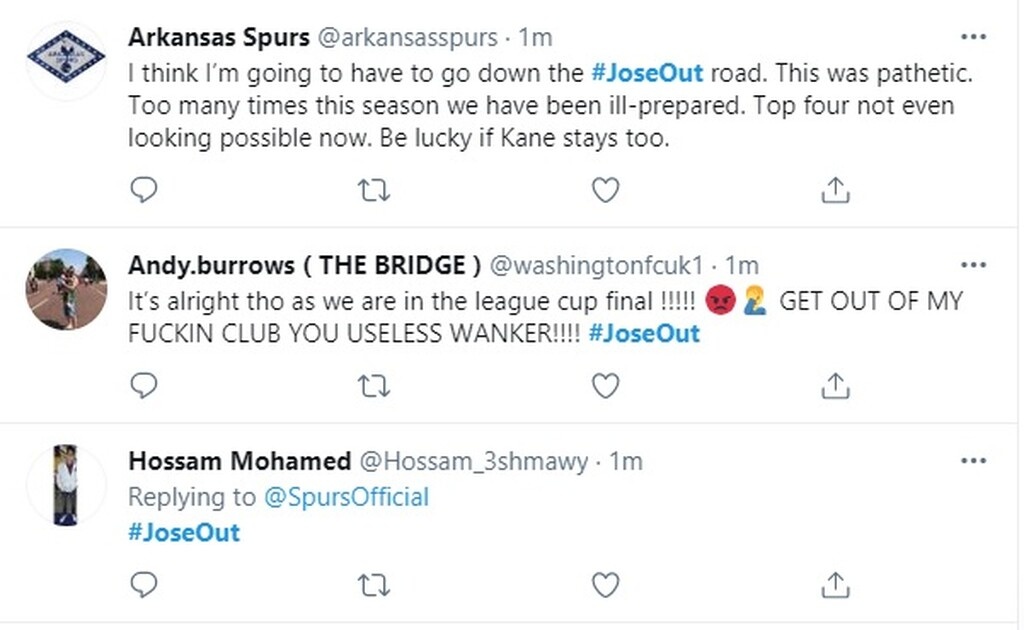This screenshot has width=1024, height=630.
Task: Open more options on Arkansas Spurs tweet
Action: pyautogui.click(x=973, y=37)
